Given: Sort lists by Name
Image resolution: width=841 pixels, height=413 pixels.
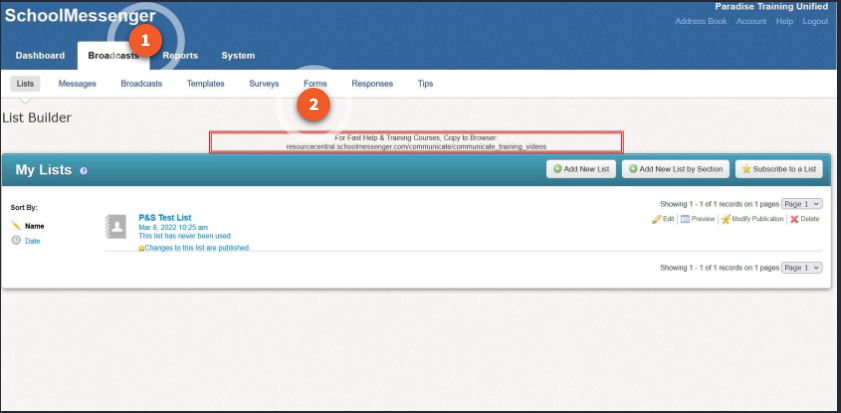Looking at the screenshot, I should 34,226.
